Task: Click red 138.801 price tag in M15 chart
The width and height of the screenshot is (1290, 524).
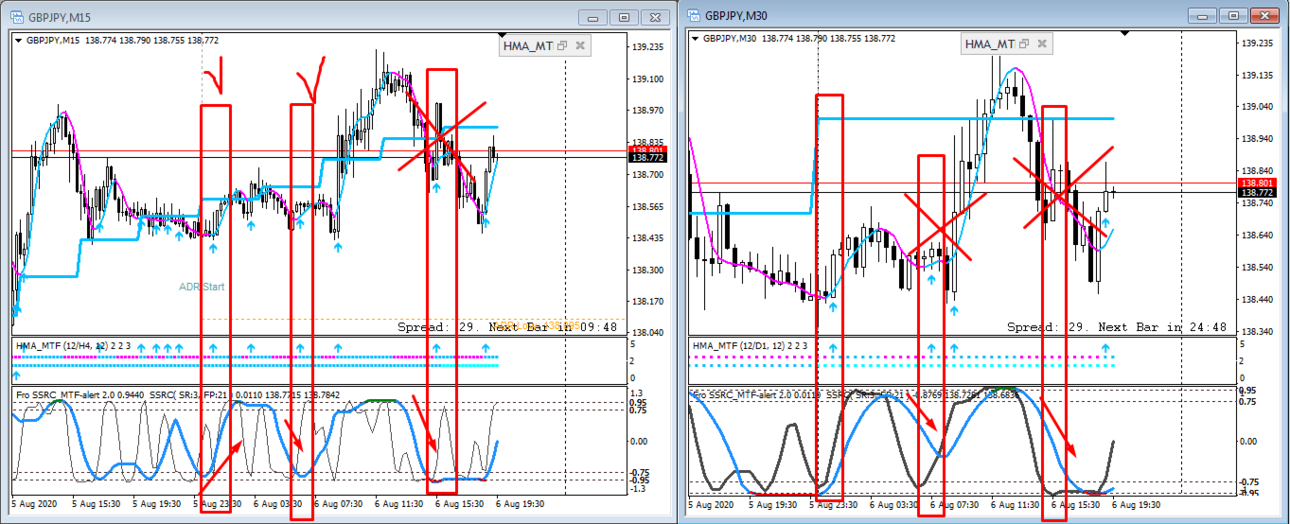Action: [x=649, y=148]
